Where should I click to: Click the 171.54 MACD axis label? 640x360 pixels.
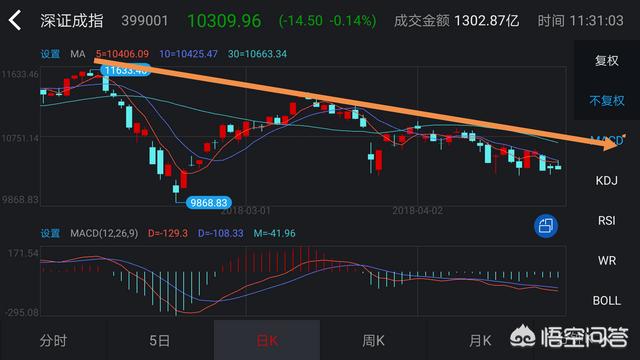(23, 253)
